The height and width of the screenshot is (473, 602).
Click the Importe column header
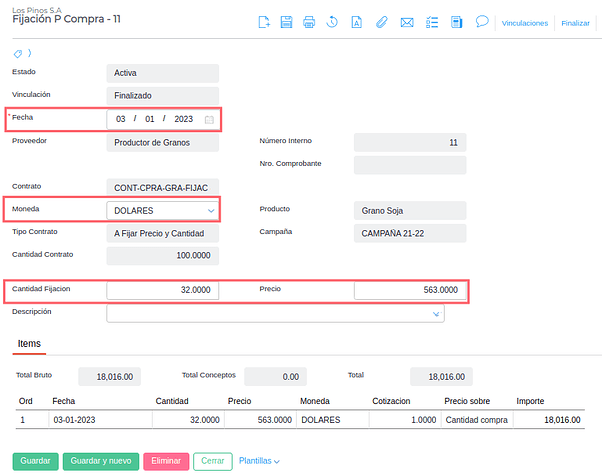pos(530,401)
